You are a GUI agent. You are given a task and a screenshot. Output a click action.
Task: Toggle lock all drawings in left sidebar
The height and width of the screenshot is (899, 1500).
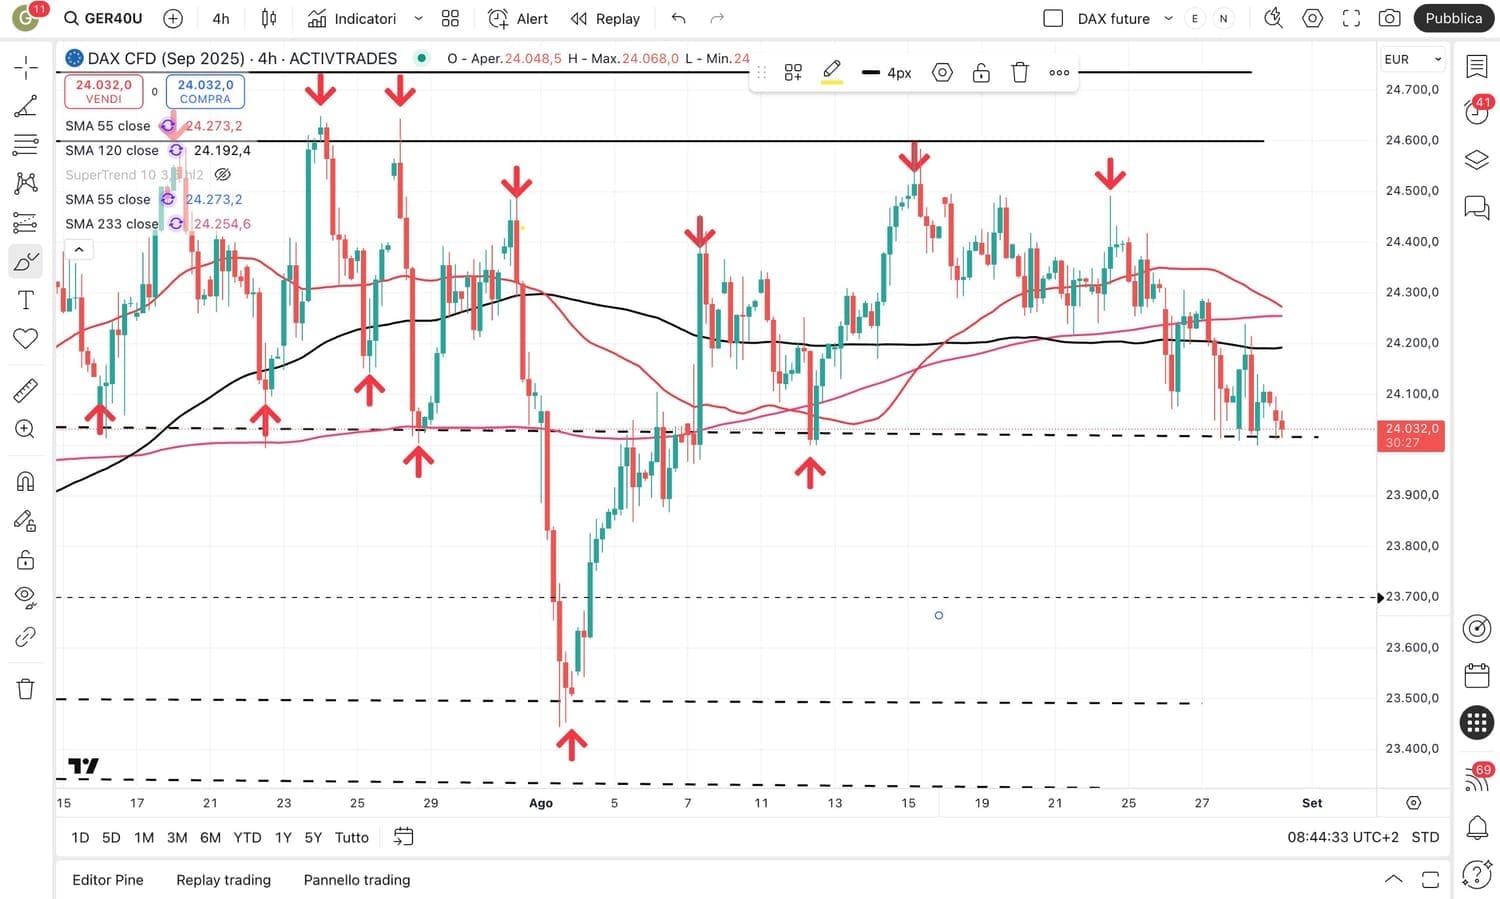[26, 560]
